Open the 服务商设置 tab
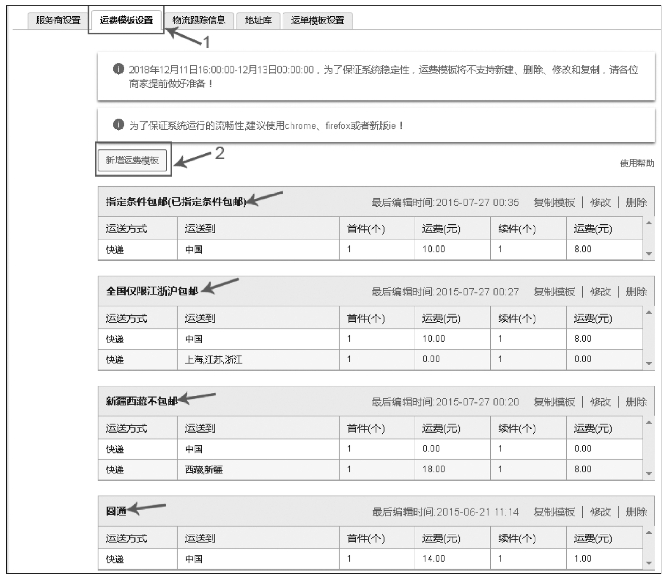This screenshot has width=672, height=586. [58, 20]
